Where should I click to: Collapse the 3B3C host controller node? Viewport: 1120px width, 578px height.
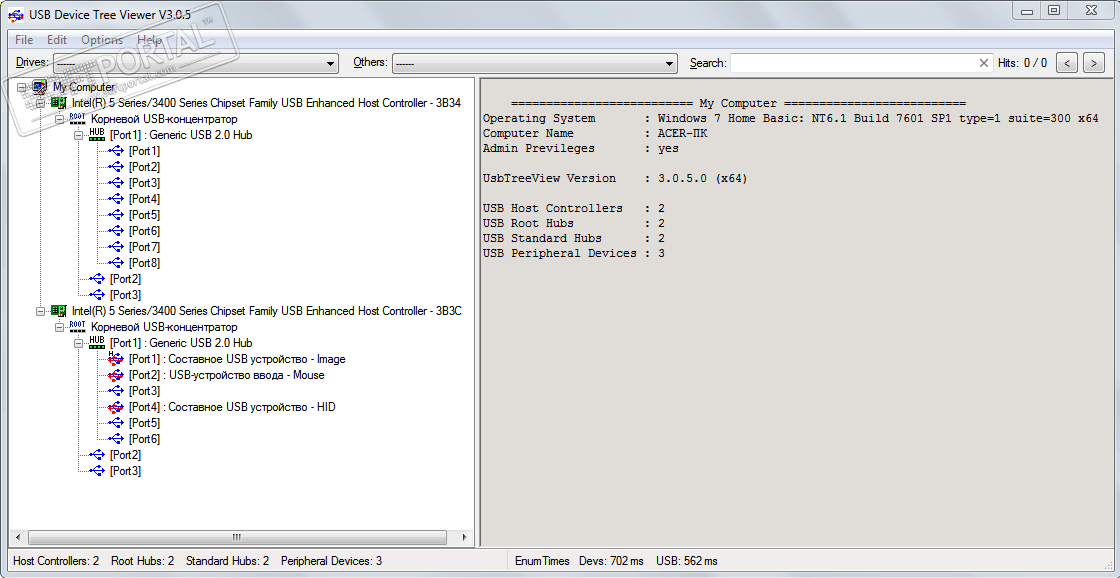(40, 312)
